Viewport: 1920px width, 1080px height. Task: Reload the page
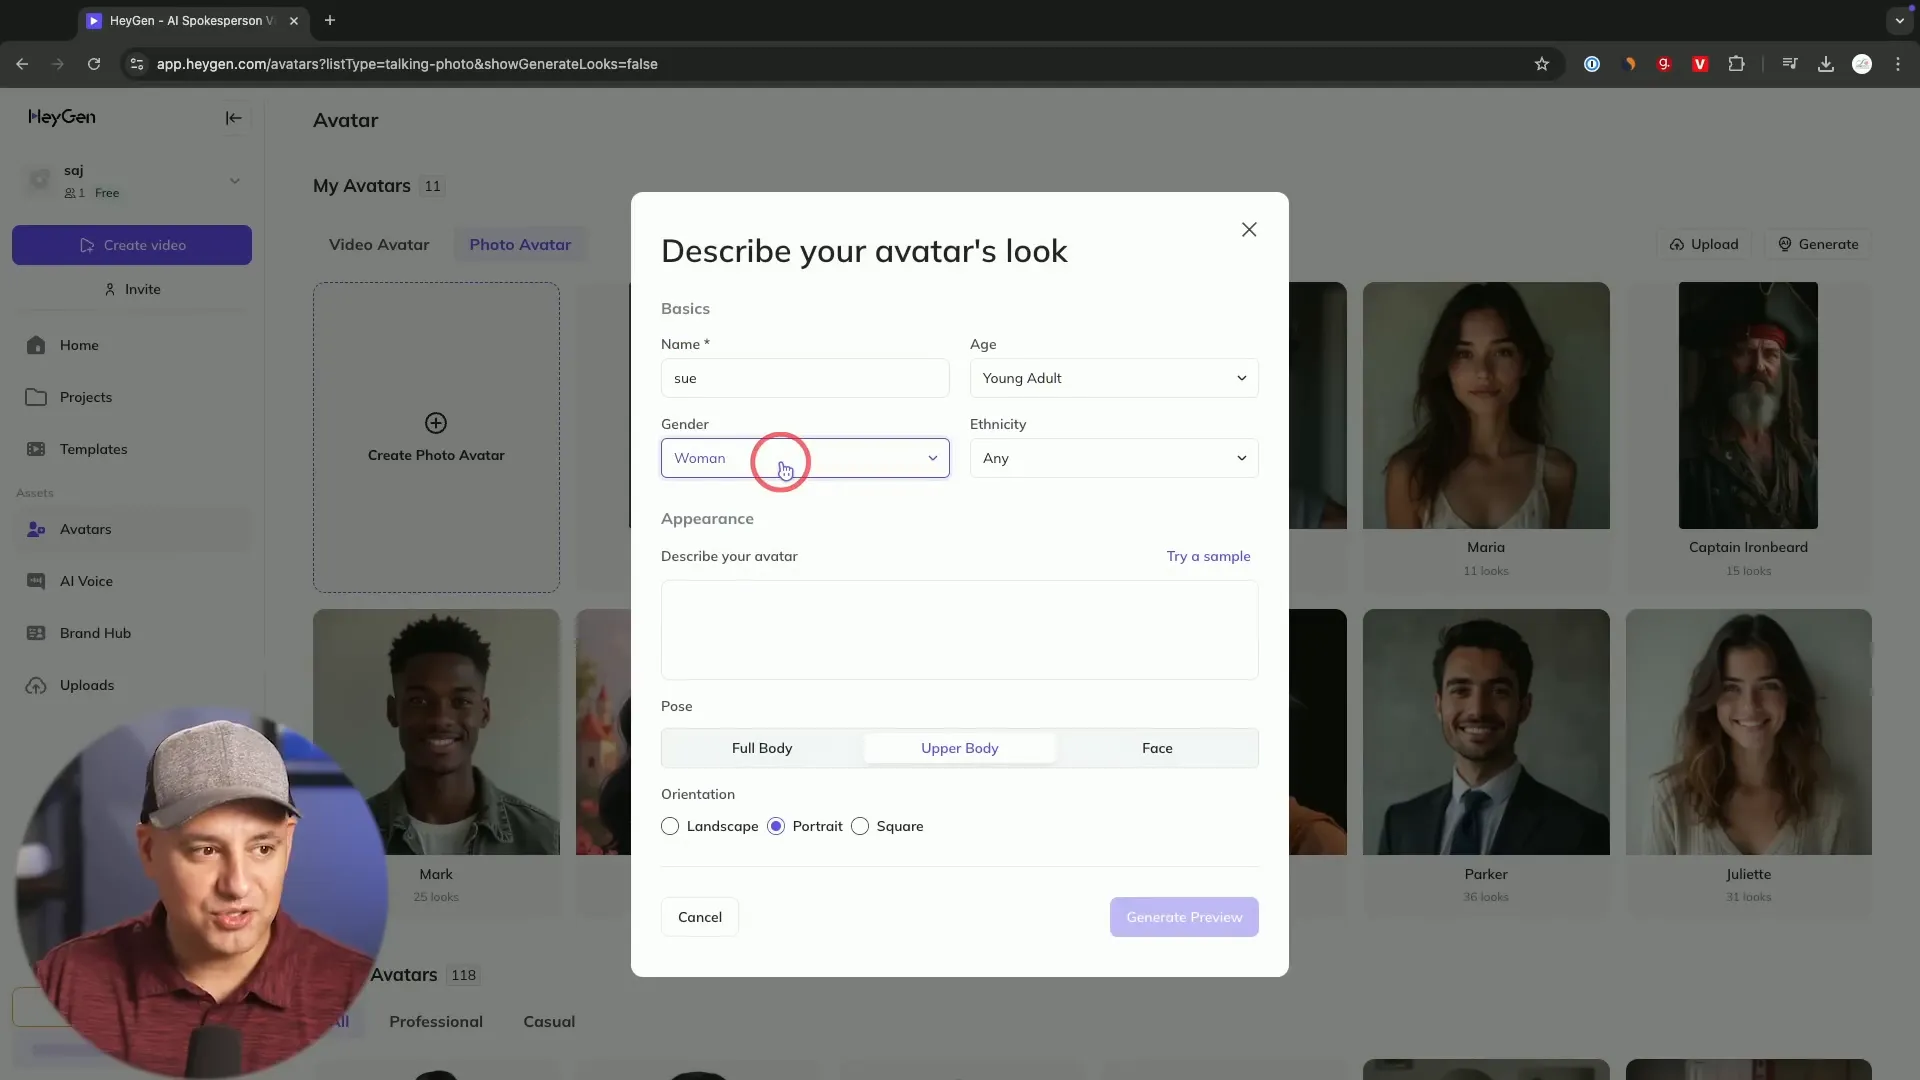coord(94,64)
